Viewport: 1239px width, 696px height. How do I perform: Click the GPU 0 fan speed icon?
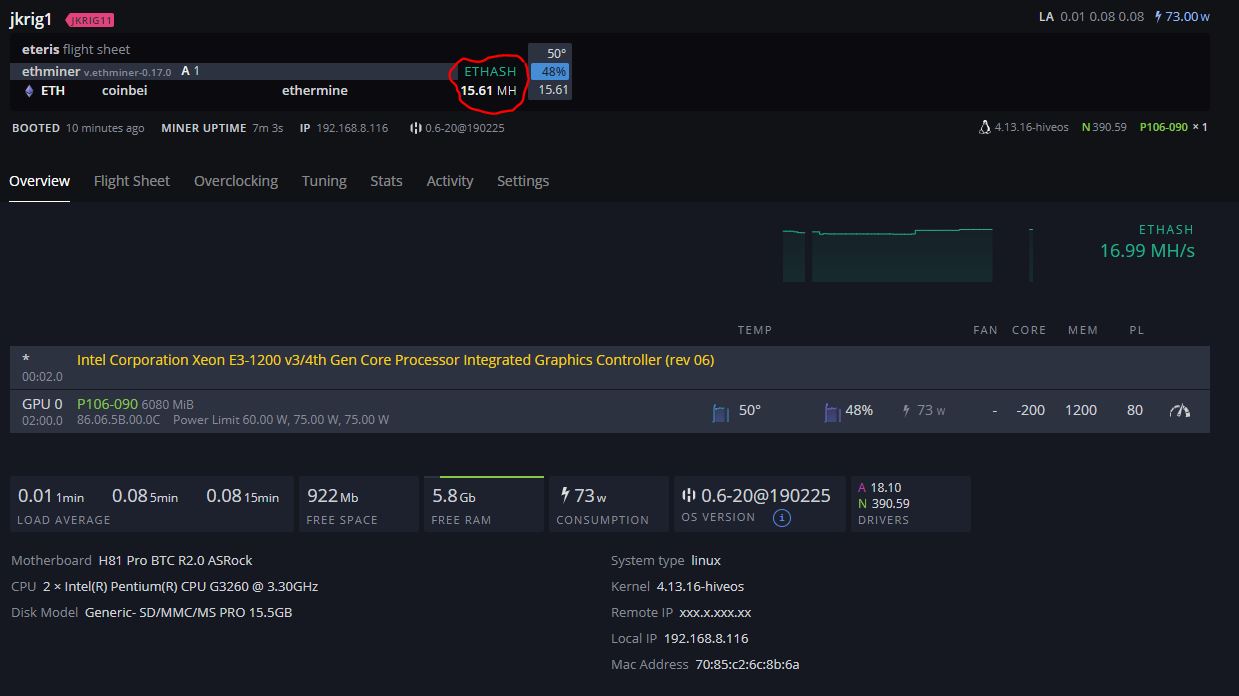832,412
